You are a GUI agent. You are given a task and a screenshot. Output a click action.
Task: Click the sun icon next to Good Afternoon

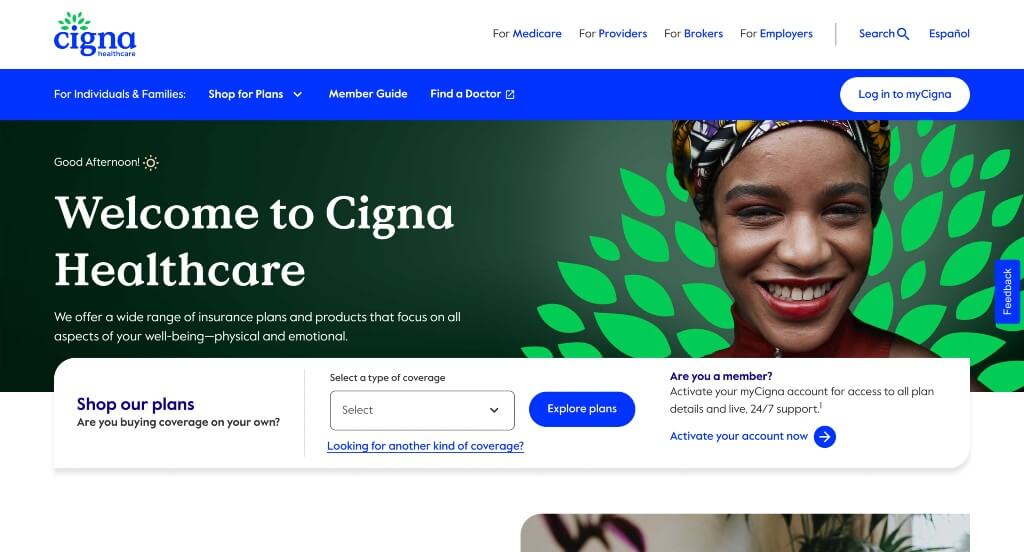(151, 163)
